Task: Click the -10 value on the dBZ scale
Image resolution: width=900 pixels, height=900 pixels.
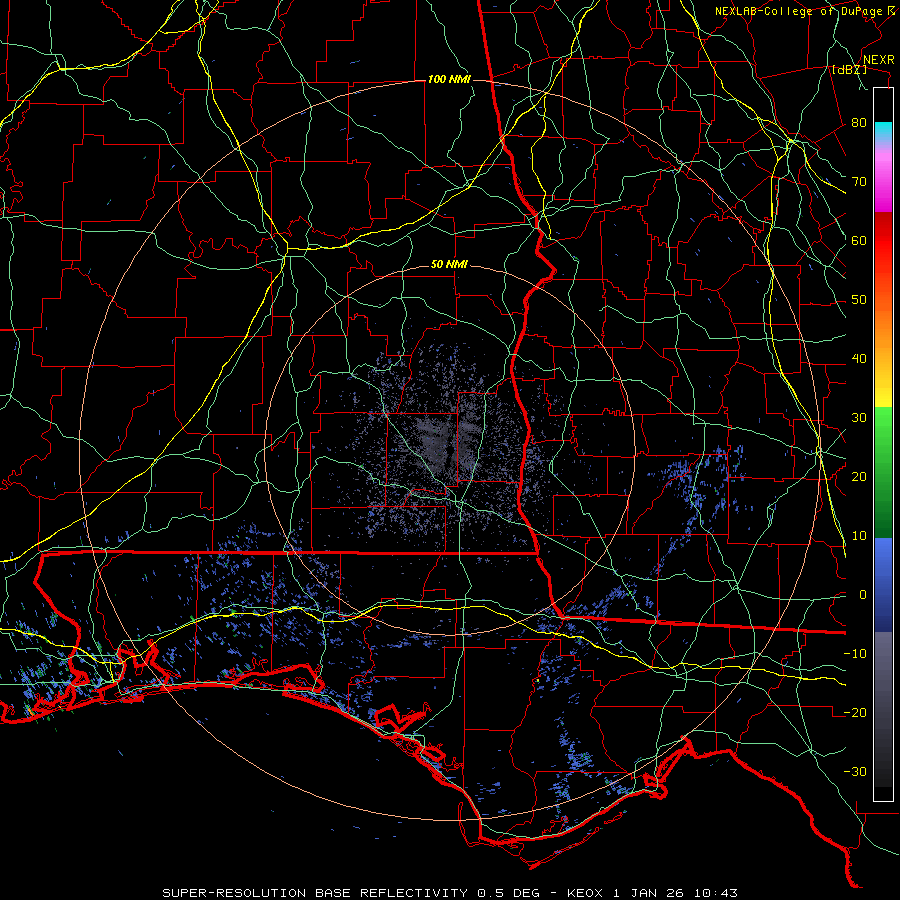Action: pos(855,654)
